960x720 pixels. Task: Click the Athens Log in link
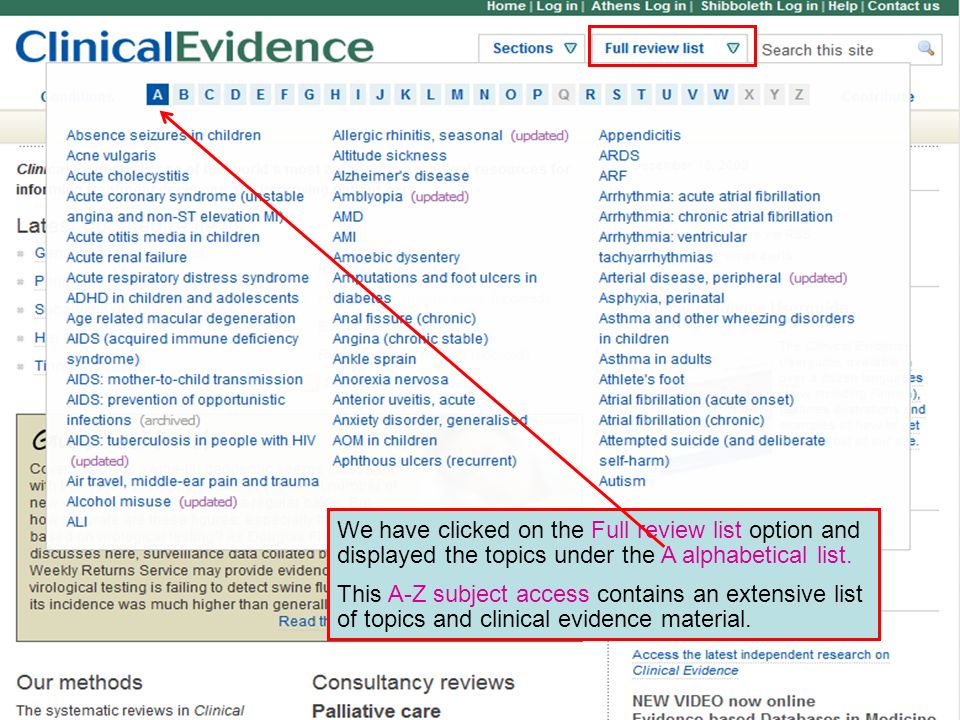click(638, 6)
